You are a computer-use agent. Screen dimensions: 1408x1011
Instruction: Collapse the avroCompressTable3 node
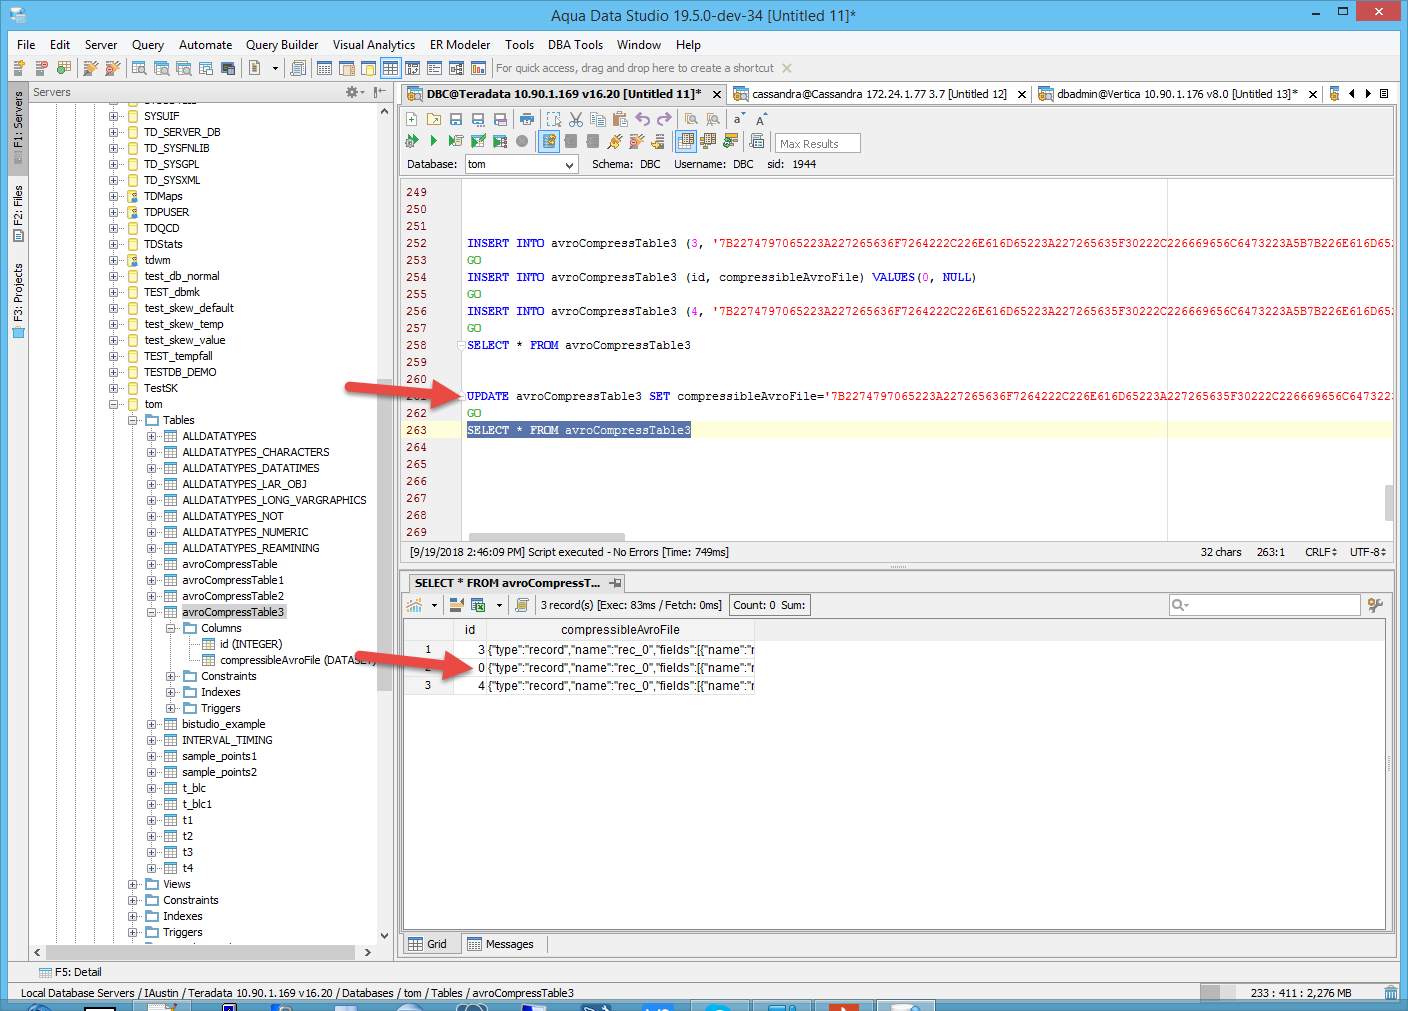152,612
